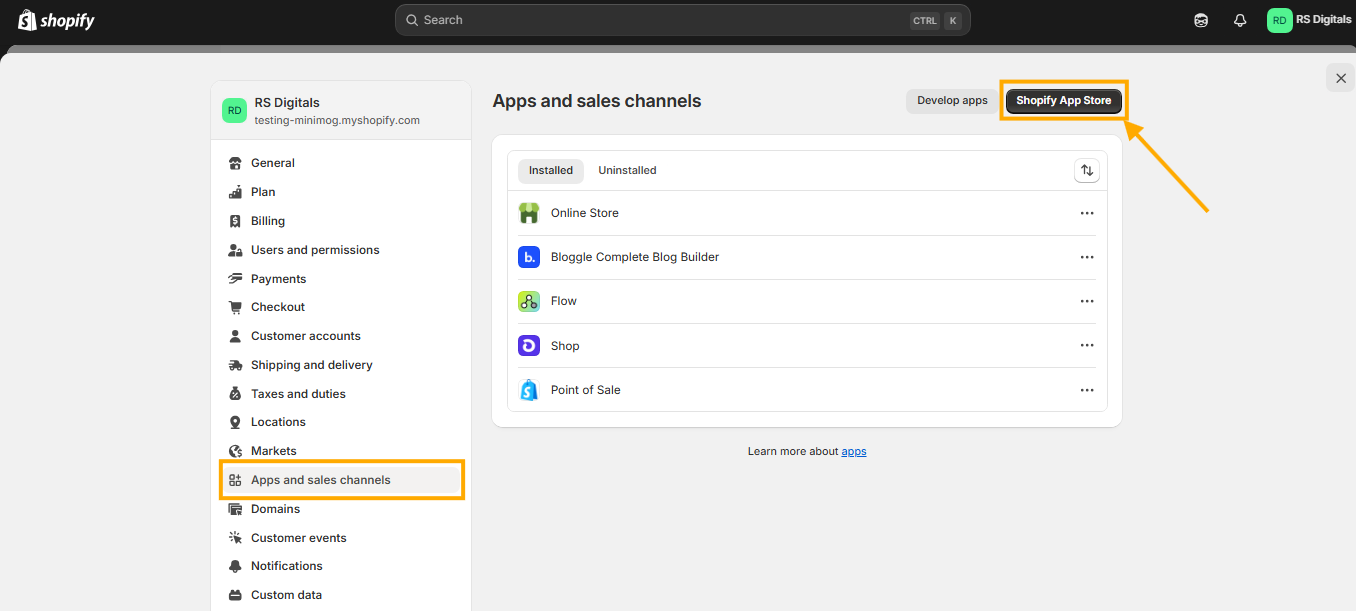Click the General settings store icon
Image resolution: width=1356 pixels, height=611 pixels.
pos(235,163)
